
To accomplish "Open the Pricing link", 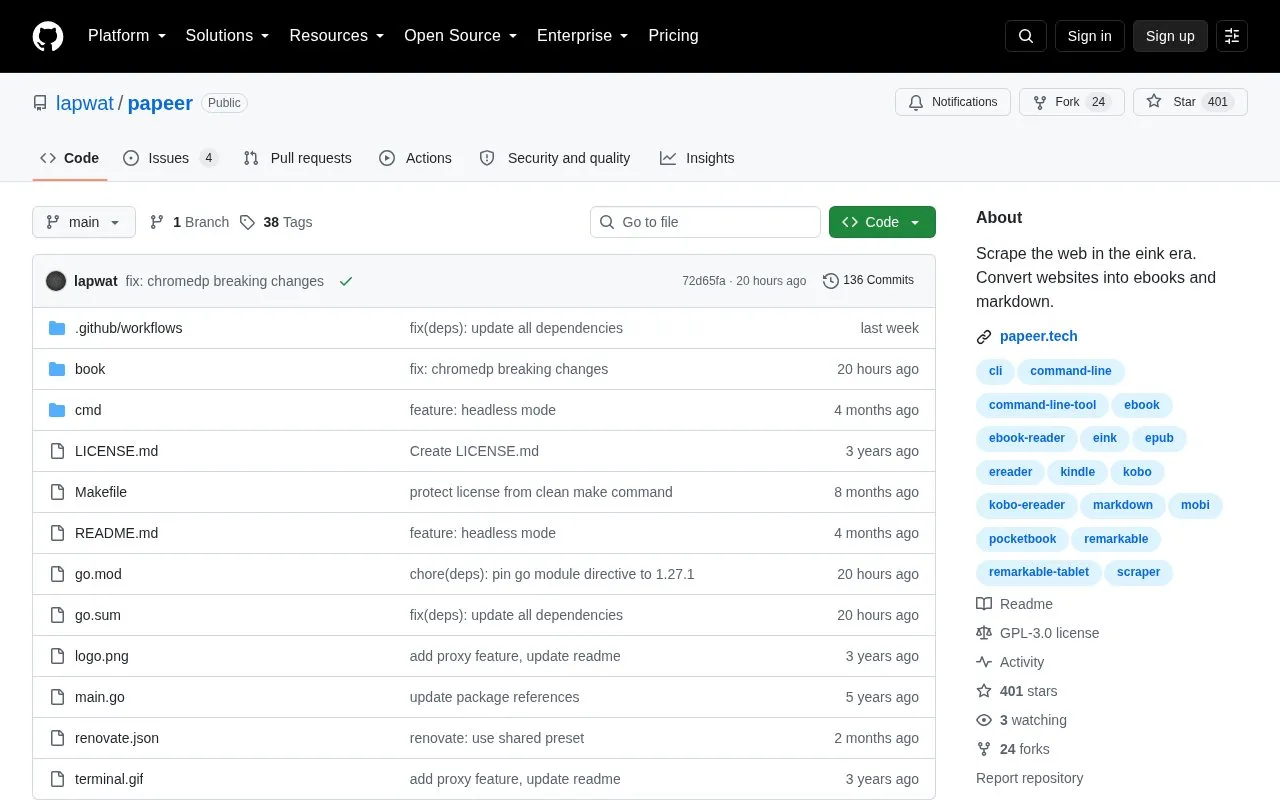I will 673,36.
